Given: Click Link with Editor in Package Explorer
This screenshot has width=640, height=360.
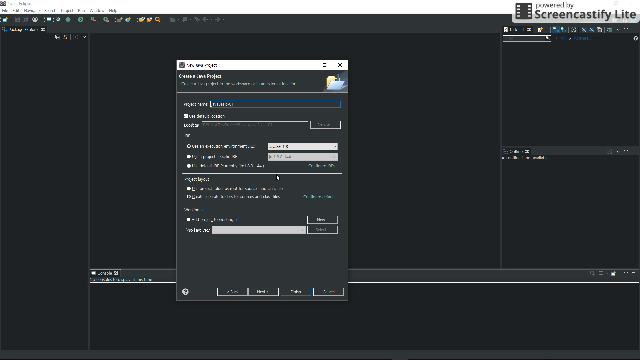Looking at the screenshot, I should 65,37.
